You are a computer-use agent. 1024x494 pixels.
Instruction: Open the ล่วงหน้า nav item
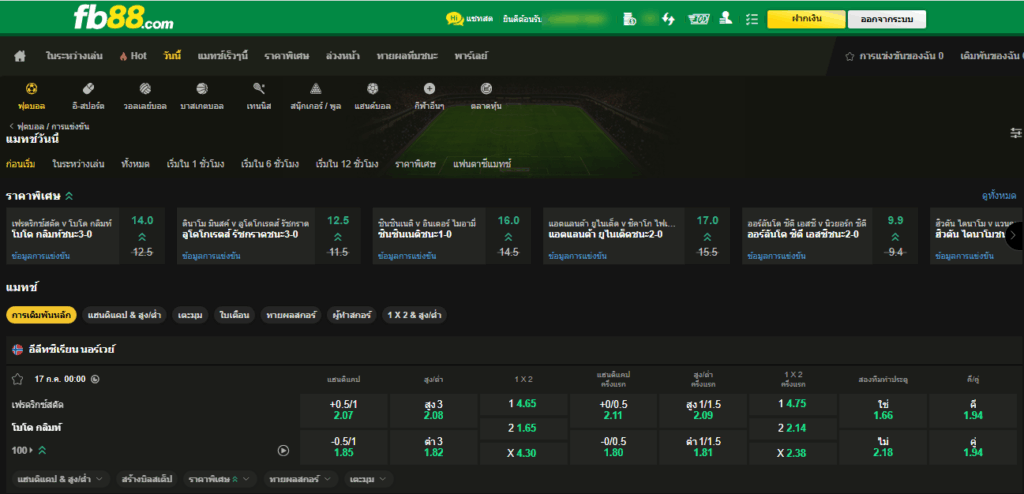click(343, 56)
